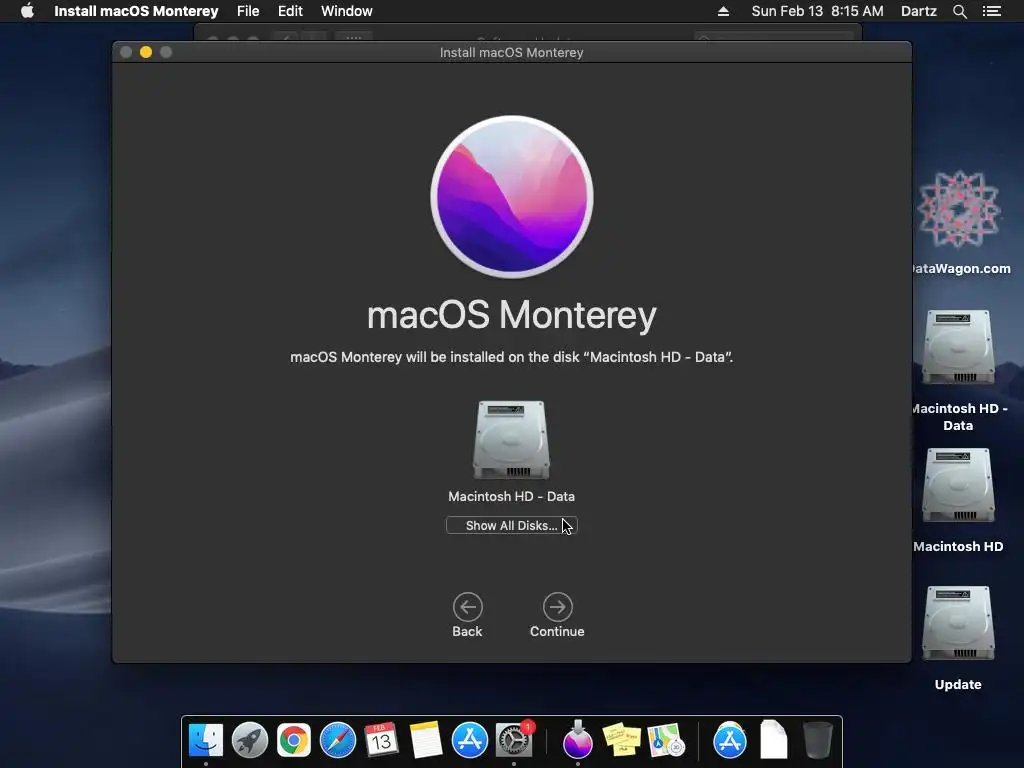
Task: Select the Macintosh HD - Data disk in installer
Action: pyautogui.click(x=511, y=440)
